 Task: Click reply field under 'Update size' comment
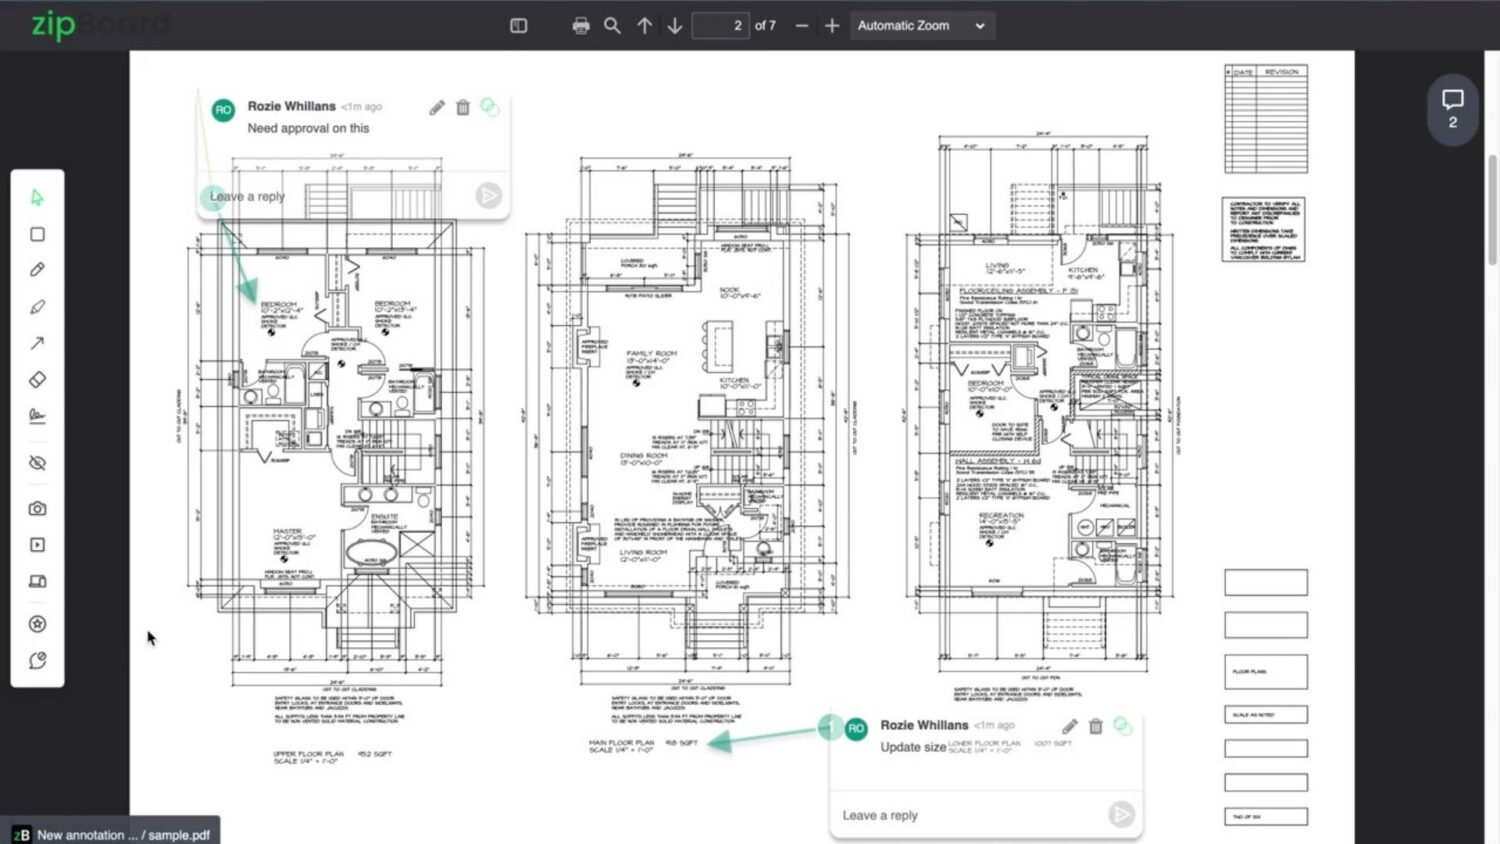970,815
